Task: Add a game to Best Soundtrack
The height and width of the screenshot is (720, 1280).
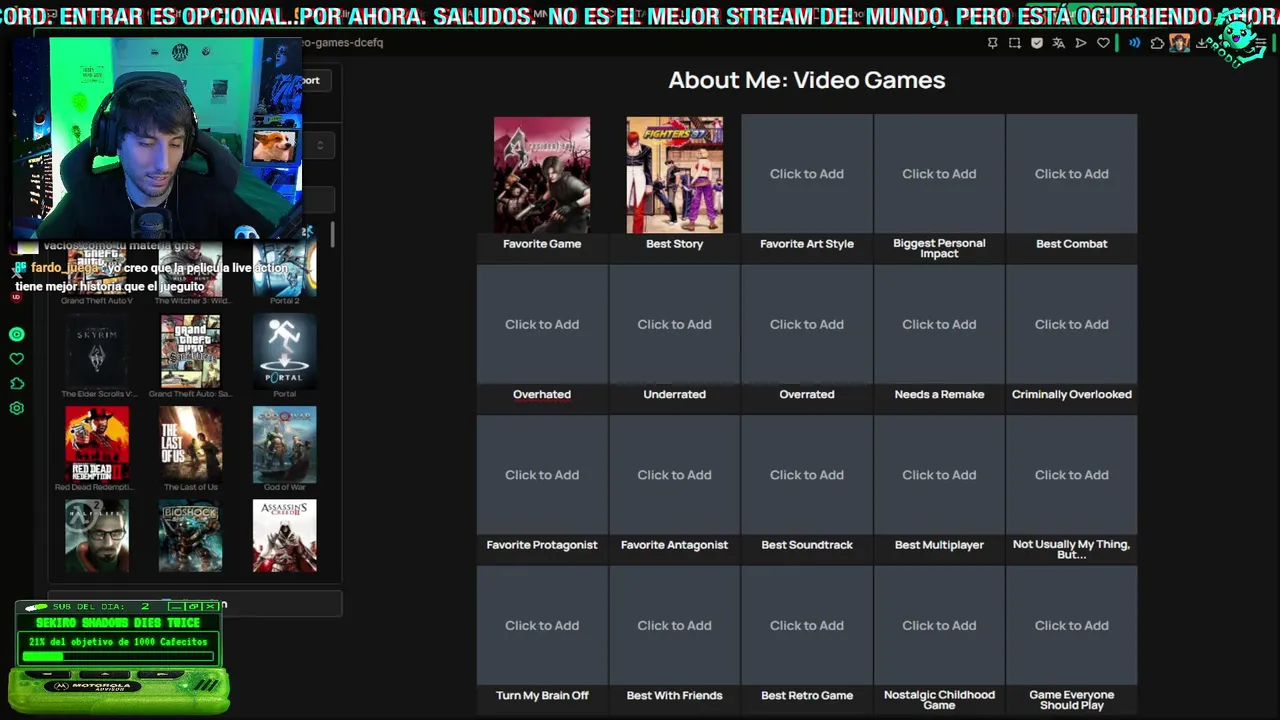Action: click(x=807, y=475)
